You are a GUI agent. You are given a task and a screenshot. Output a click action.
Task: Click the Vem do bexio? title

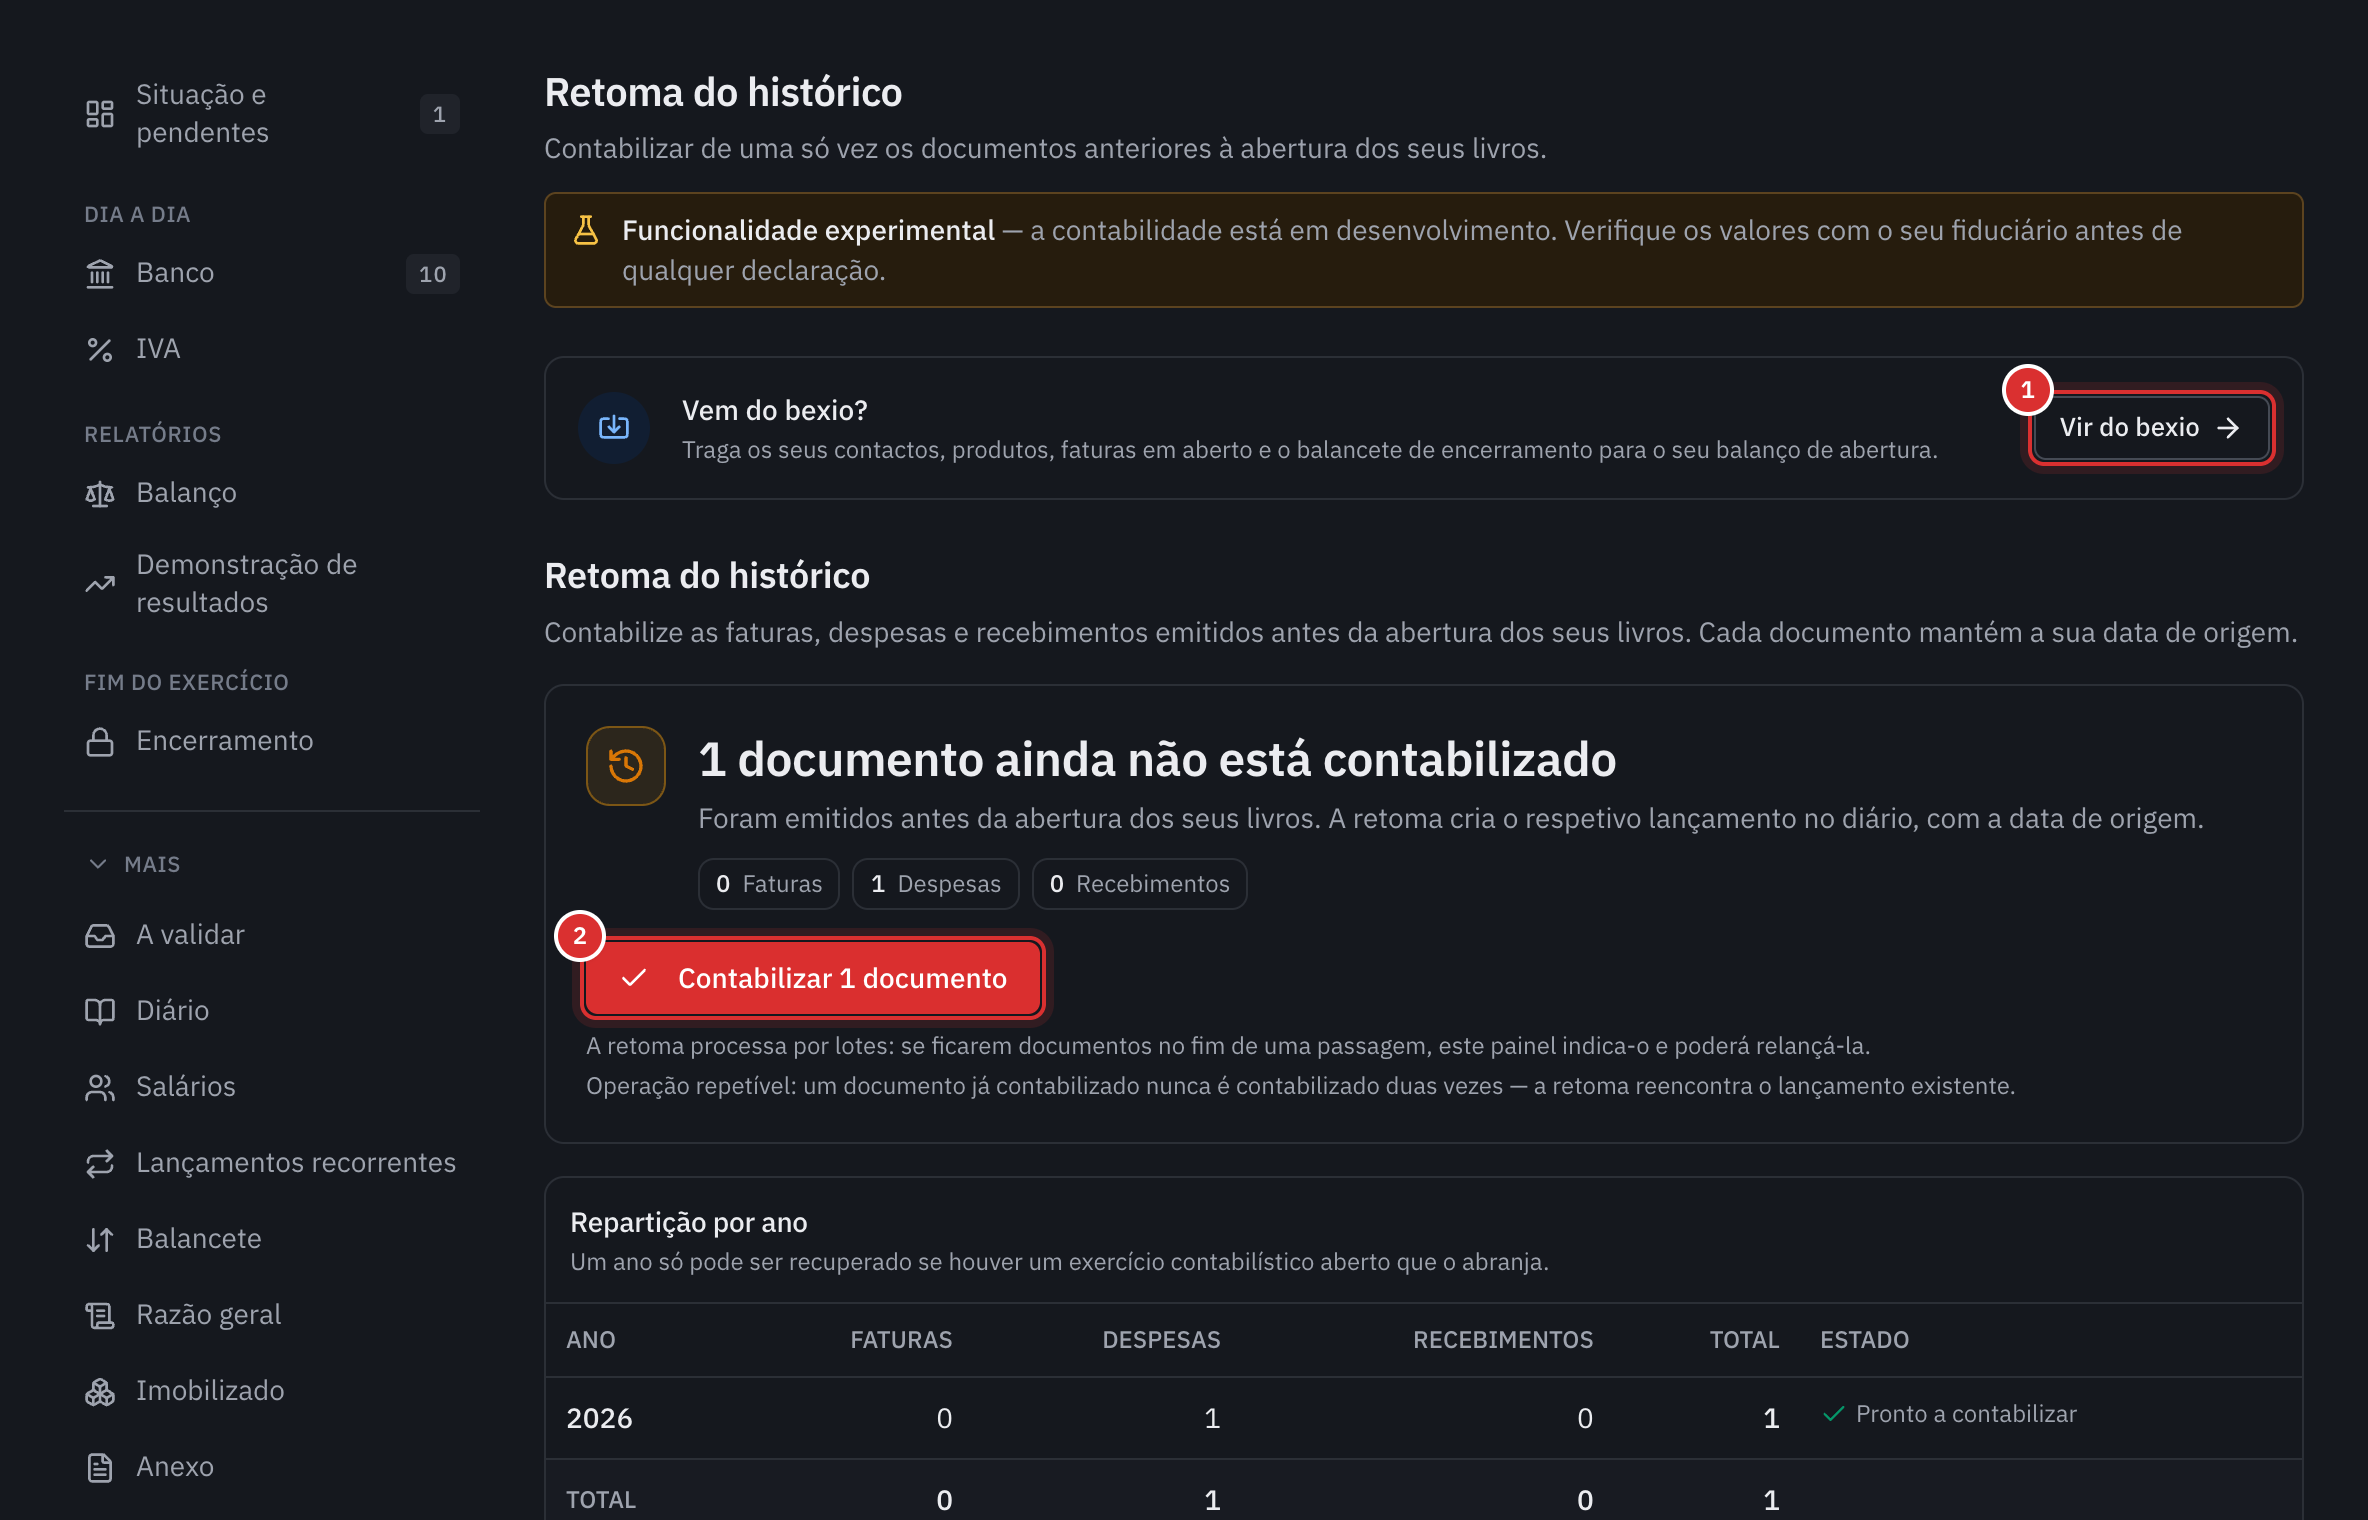pos(775,410)
